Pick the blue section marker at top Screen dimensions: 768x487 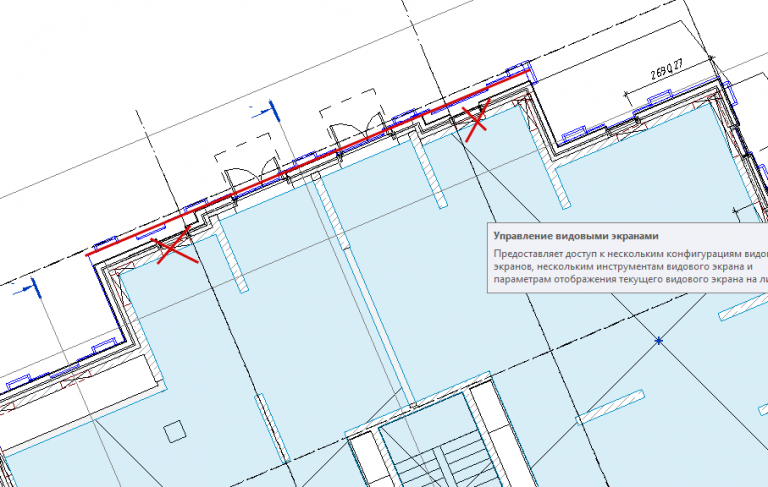point(267,111)
